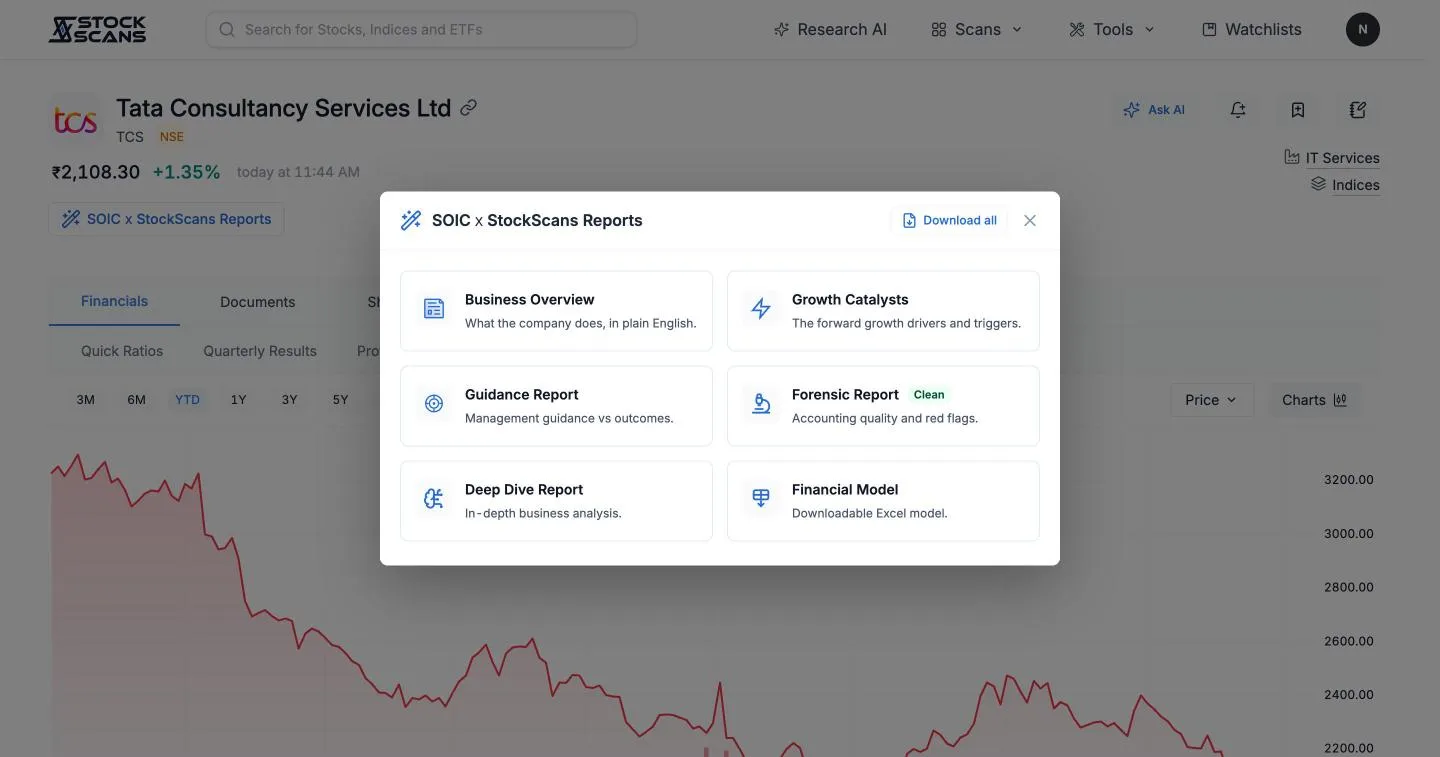Click the Charts button
Image resolution: width=1440 pixels, height=757 pixels.
tap(1314, 400)
